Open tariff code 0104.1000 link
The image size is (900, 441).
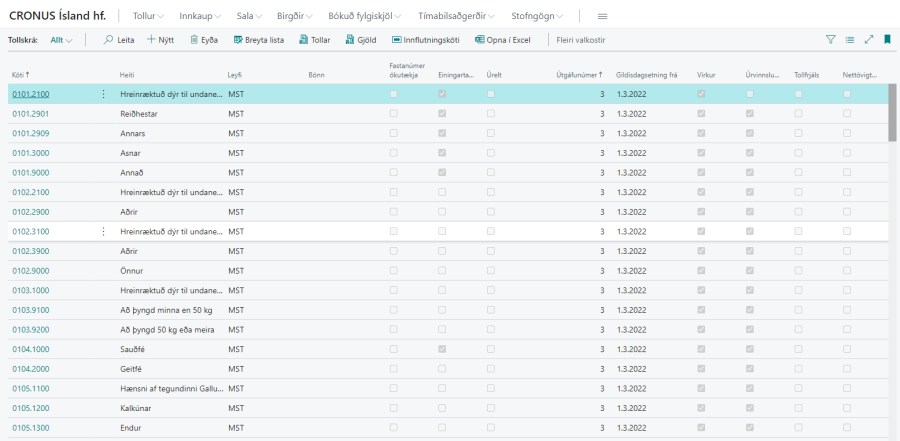(30, 349)
